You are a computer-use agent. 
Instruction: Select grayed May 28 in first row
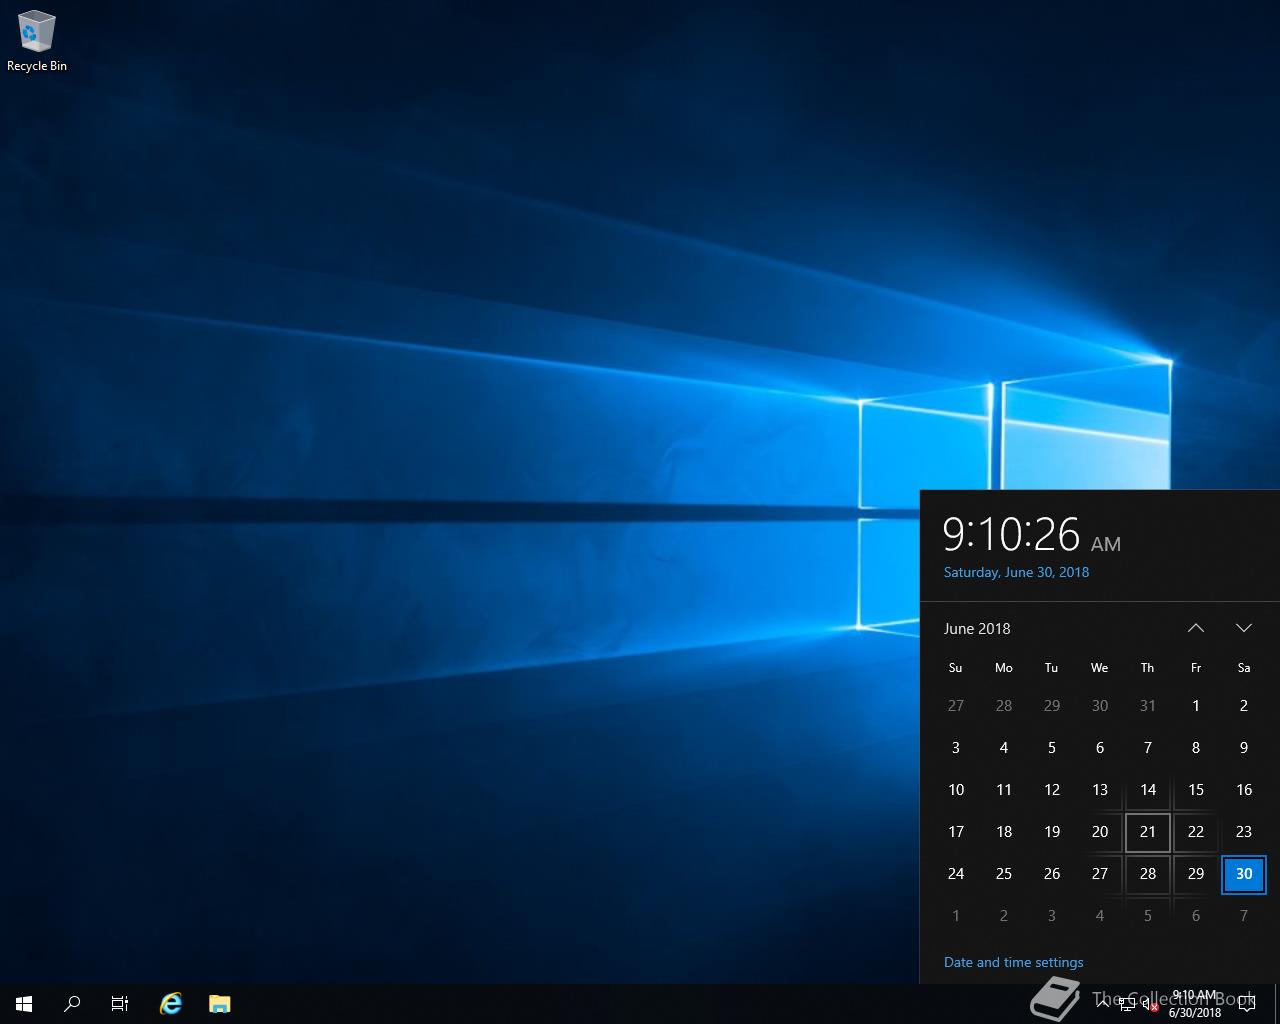1004,706
